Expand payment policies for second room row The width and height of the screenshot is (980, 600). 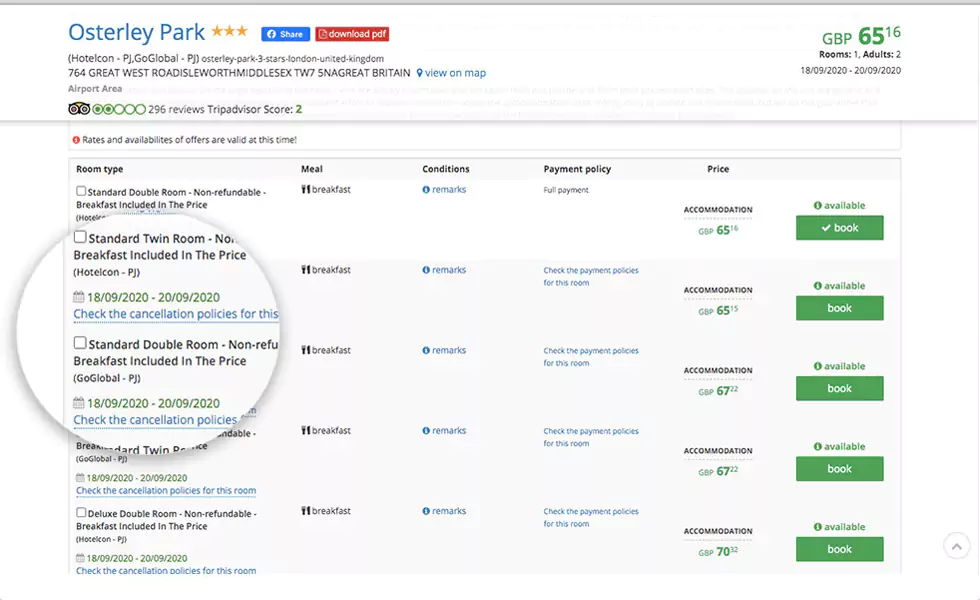(x=590, y=276)
